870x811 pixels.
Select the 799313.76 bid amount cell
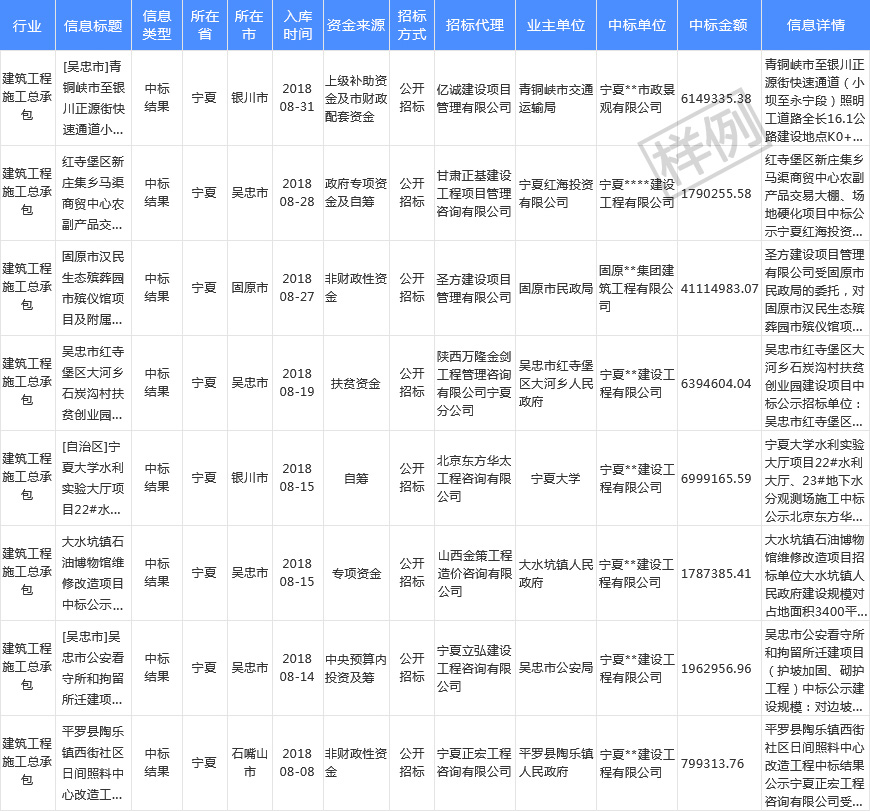[717, 763]
